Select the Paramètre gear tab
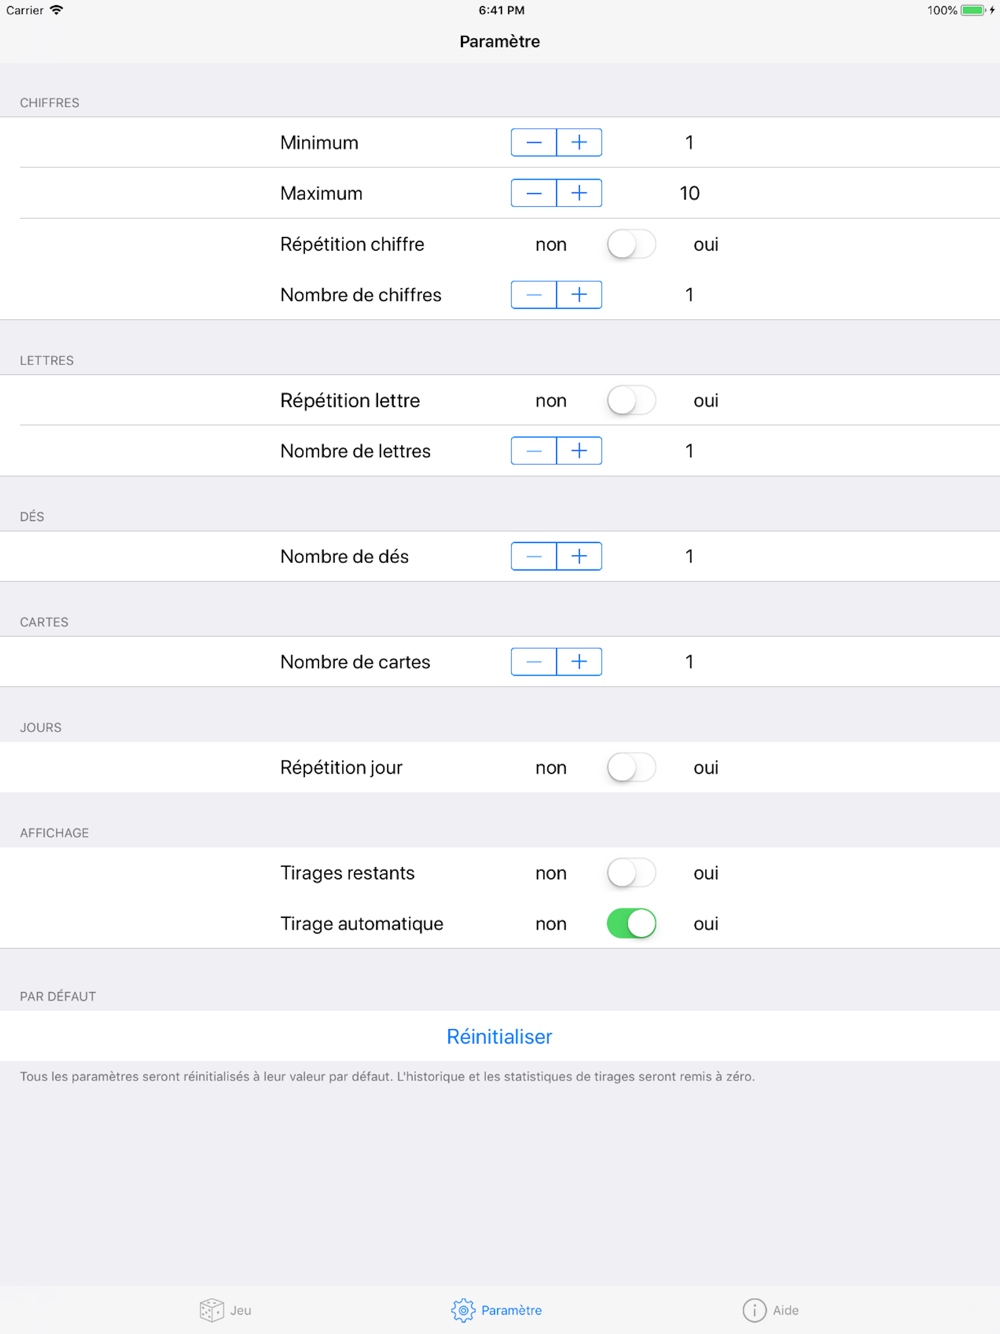Screen dimensions: 1000x1334 click(x=497, y=1310)
